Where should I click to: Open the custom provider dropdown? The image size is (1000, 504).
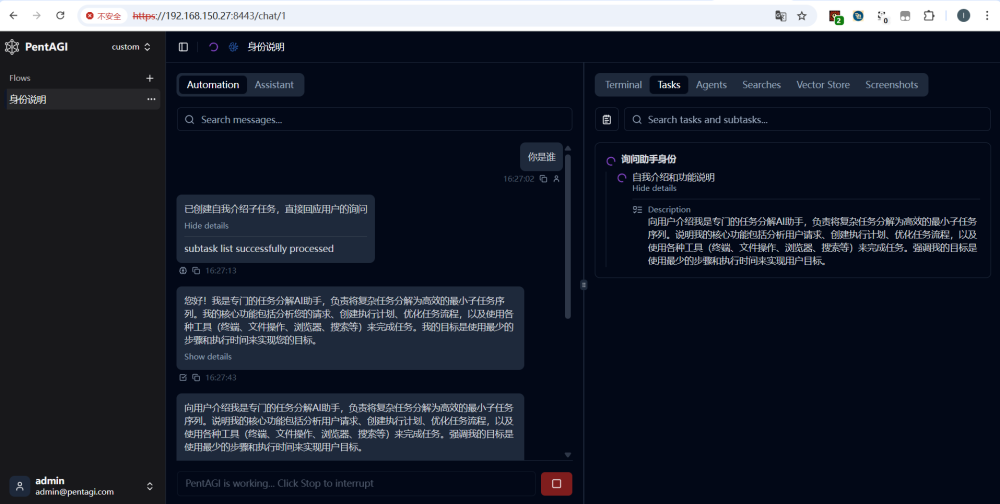(131, 47)
